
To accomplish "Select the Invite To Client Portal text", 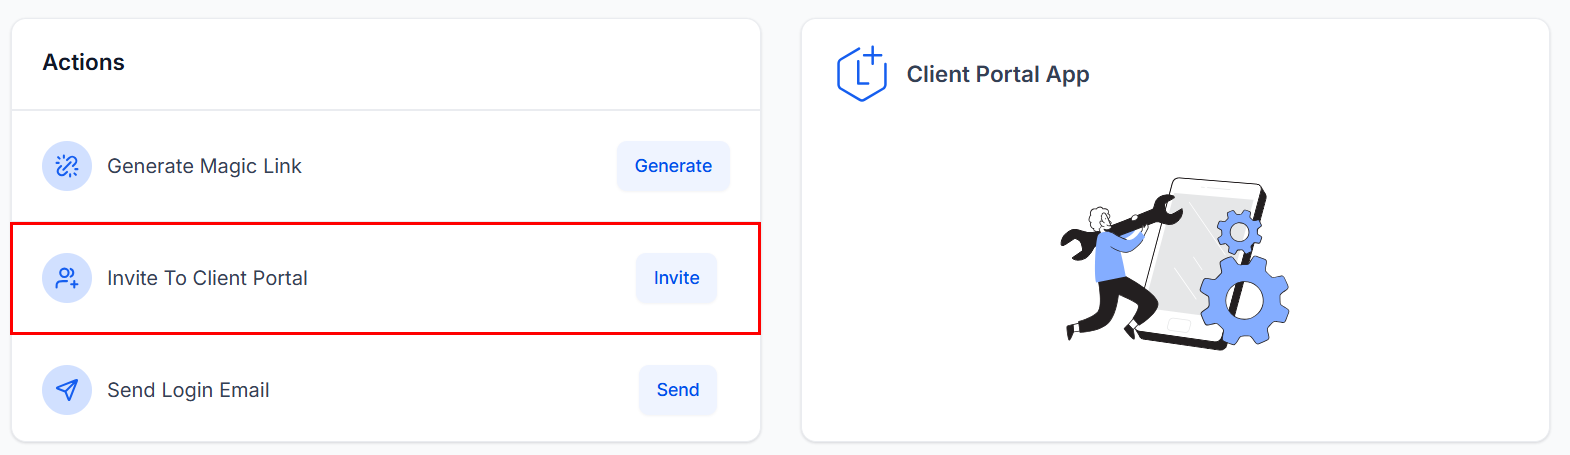I will 207,278.
